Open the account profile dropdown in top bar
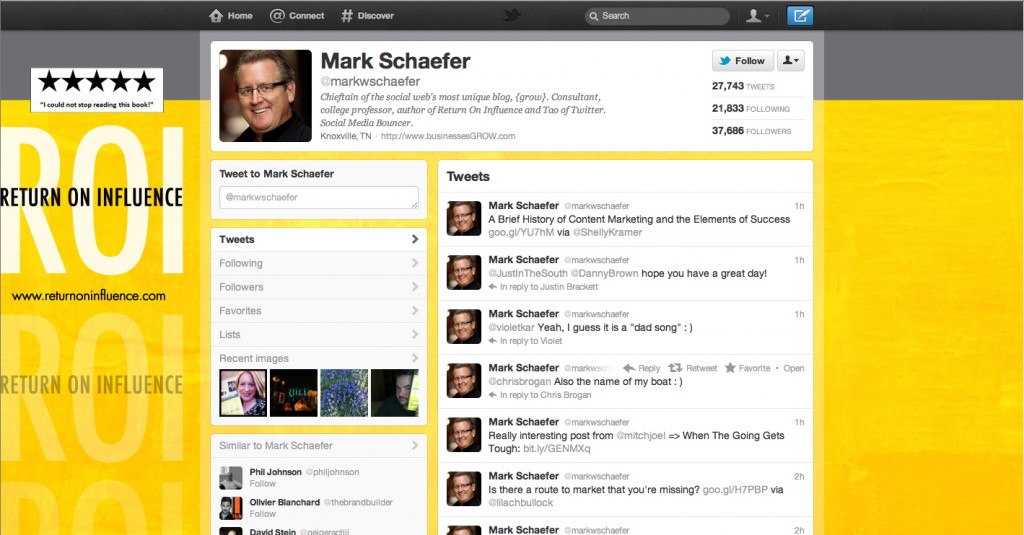1024x535 pixels. point(758,16)
